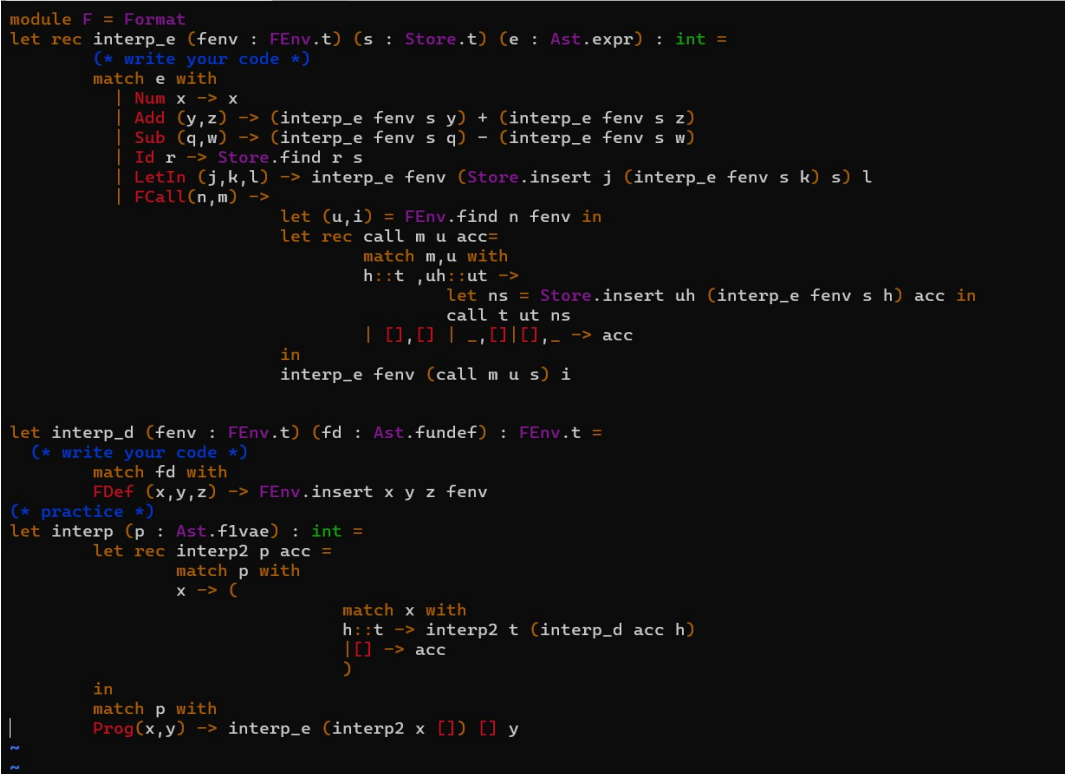Click the 'FCall(n,m) ->' line
1065x774 pixels.
[201, 197]
